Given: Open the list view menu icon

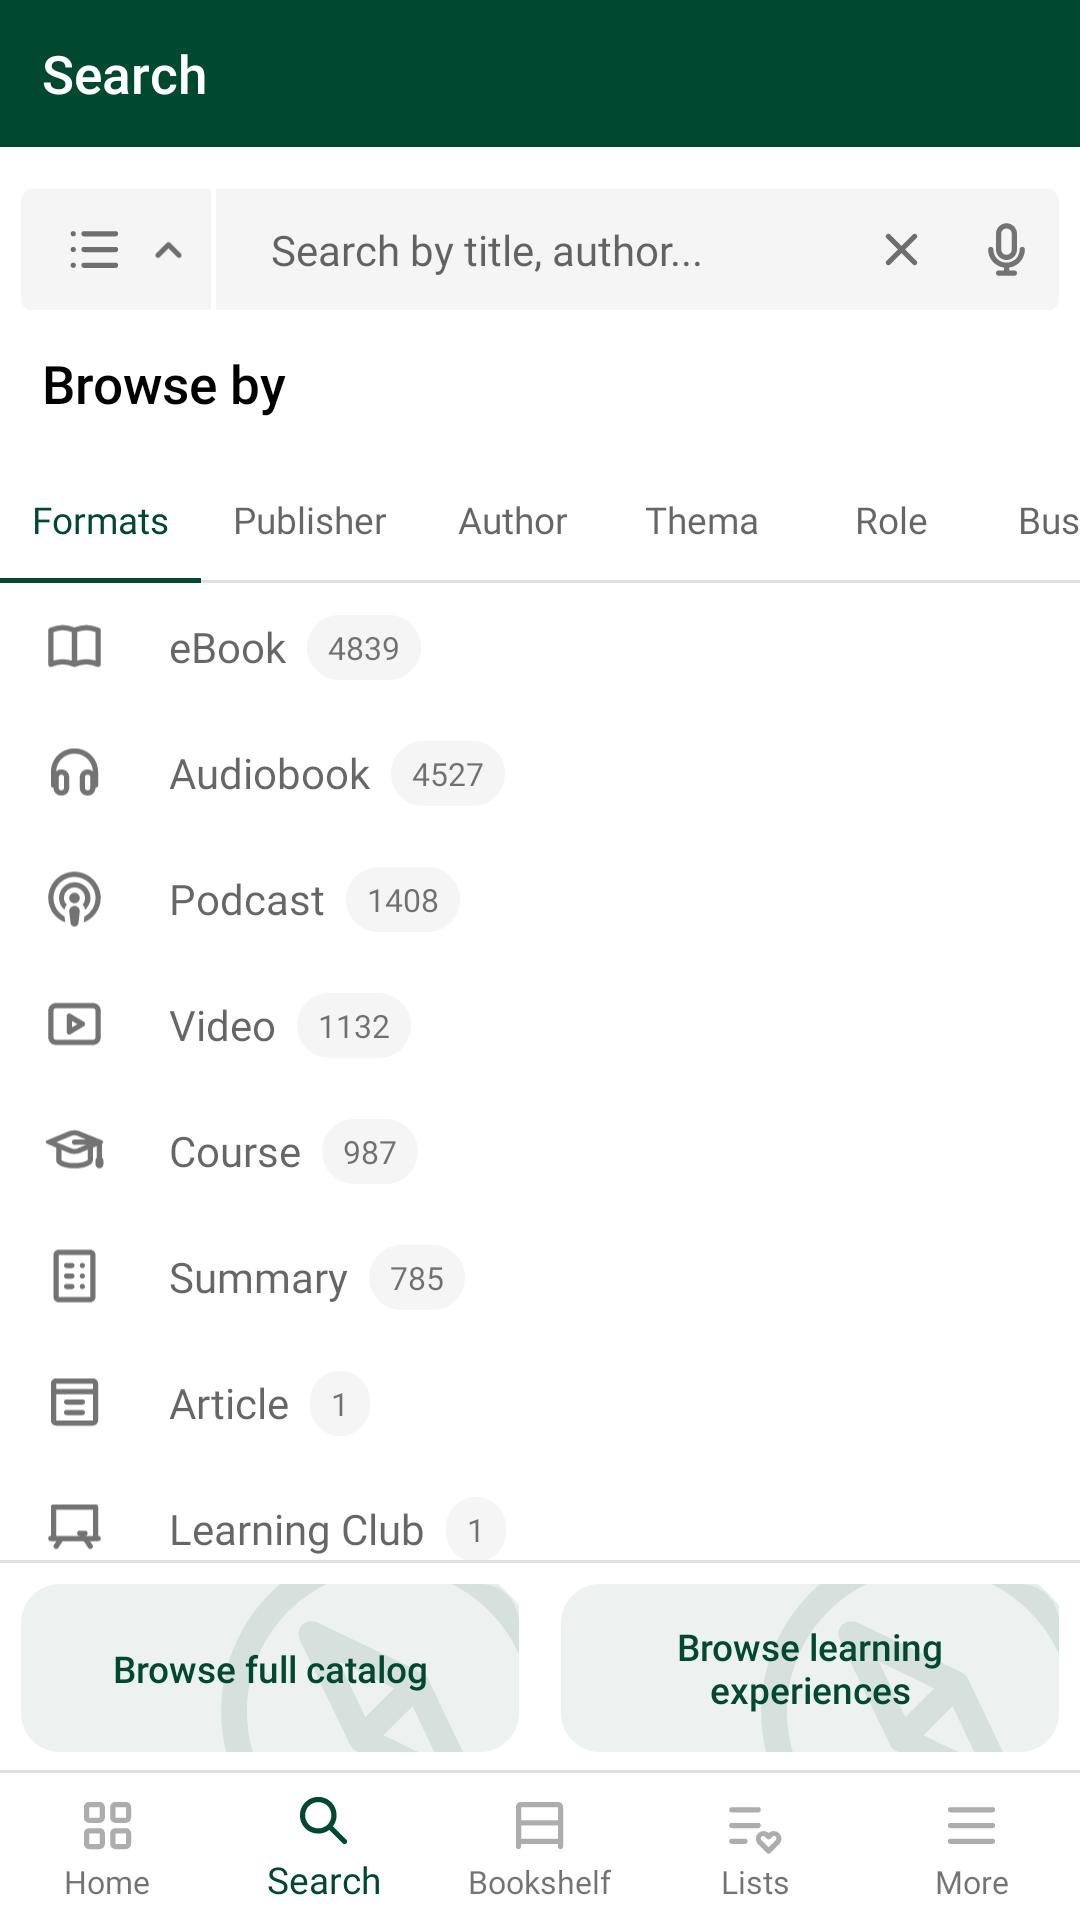Looking at the screenshot, I should point(94,249).
